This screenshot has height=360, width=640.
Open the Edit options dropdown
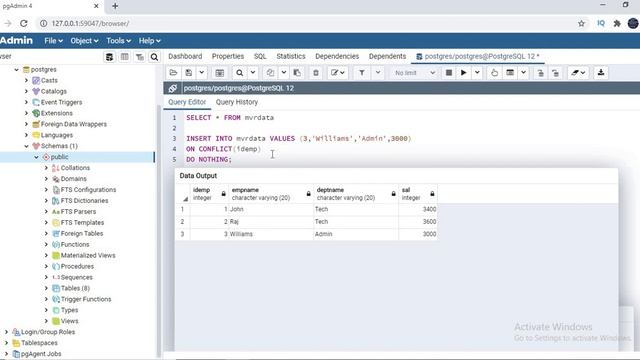point(338,73)
